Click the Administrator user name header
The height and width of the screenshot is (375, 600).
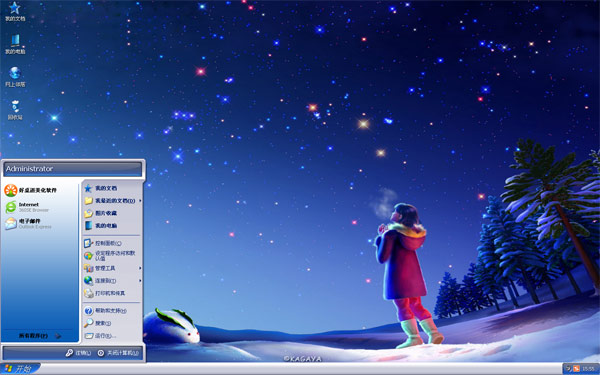[73, 169]
